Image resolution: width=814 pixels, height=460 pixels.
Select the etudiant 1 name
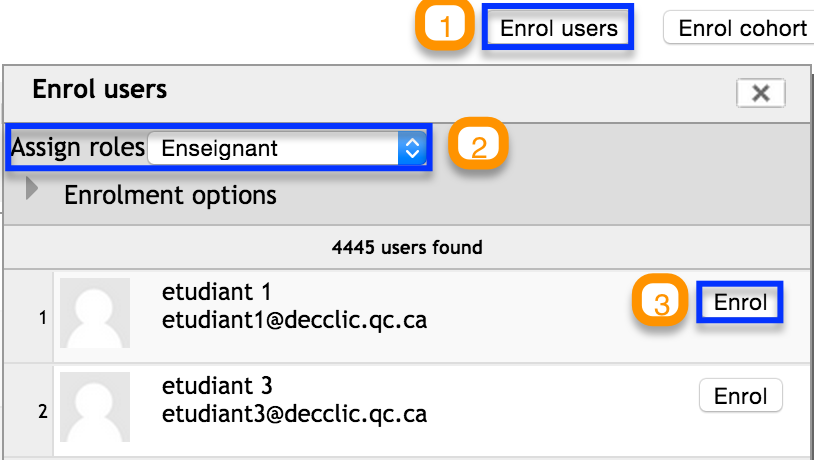216,292
